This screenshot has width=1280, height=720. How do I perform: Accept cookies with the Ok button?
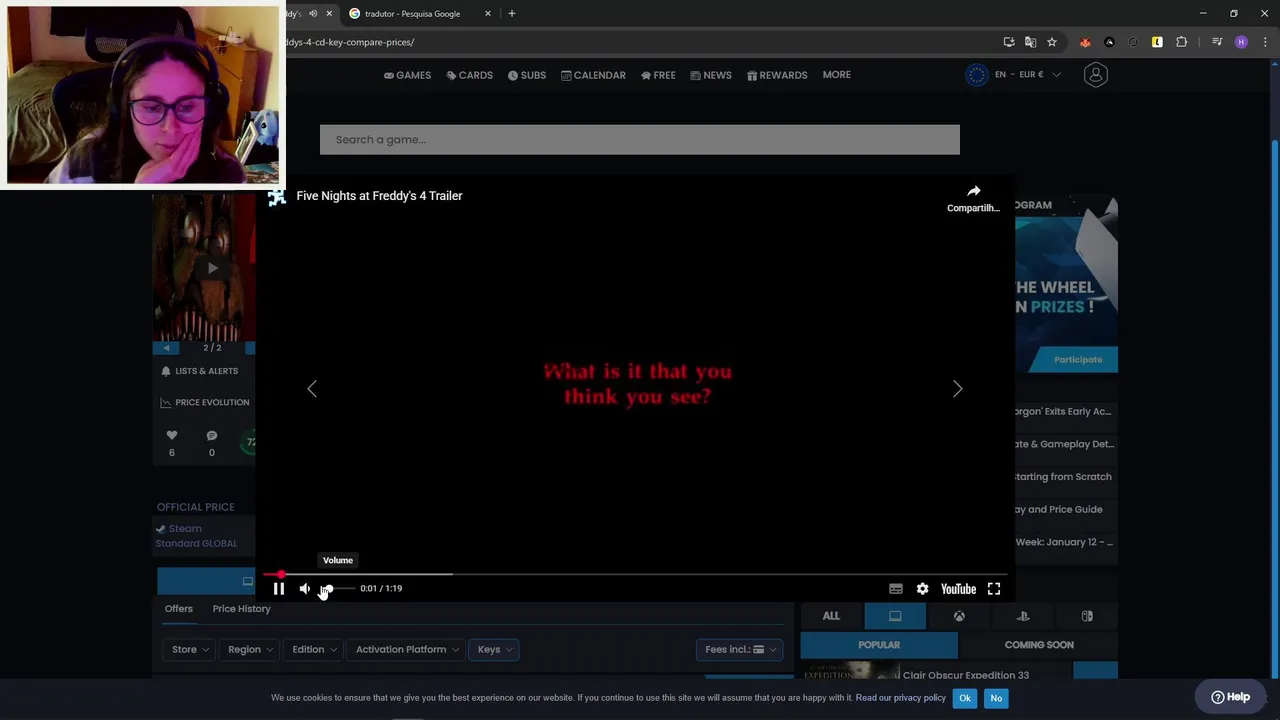pos(965,698)
